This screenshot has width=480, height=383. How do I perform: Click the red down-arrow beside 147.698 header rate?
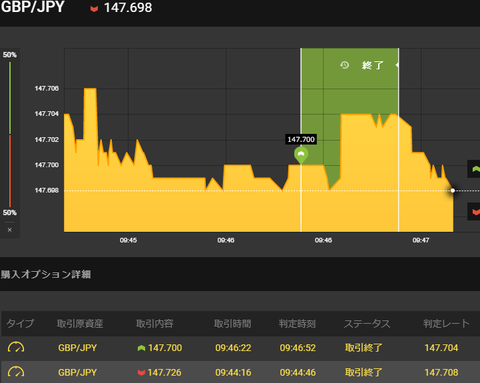(x=94, y=9)
